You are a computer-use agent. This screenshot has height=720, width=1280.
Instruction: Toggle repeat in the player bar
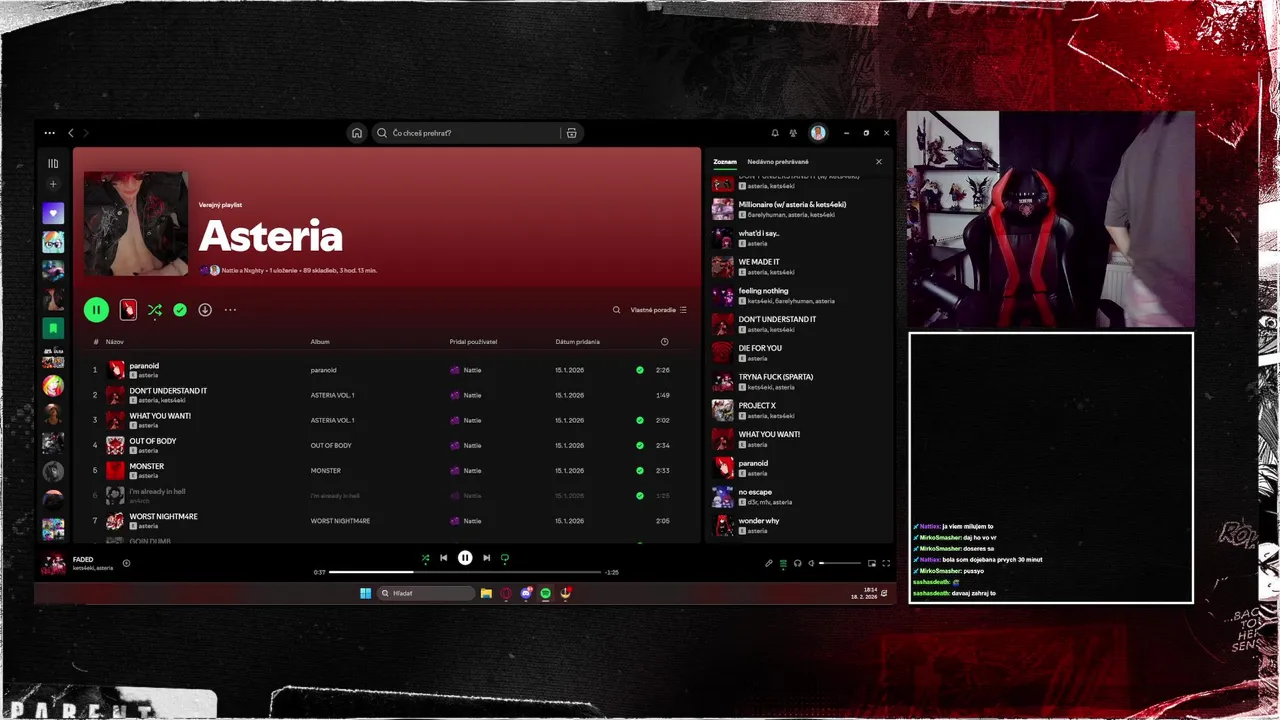[x=505, y=558]
